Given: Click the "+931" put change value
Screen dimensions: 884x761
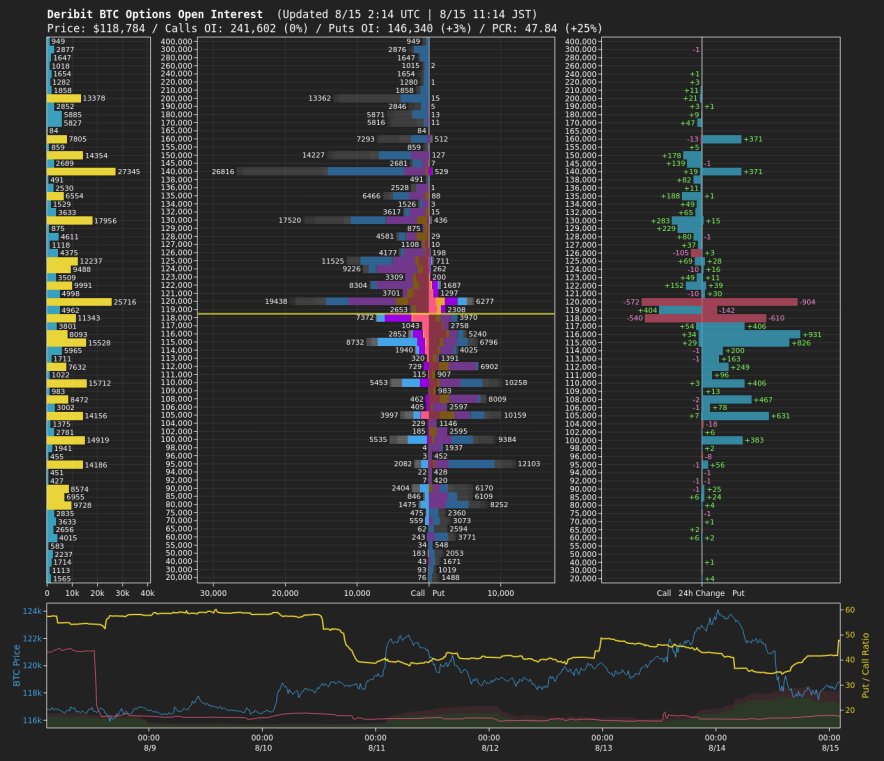Looking at the screenshot, I should coord(812,335).
